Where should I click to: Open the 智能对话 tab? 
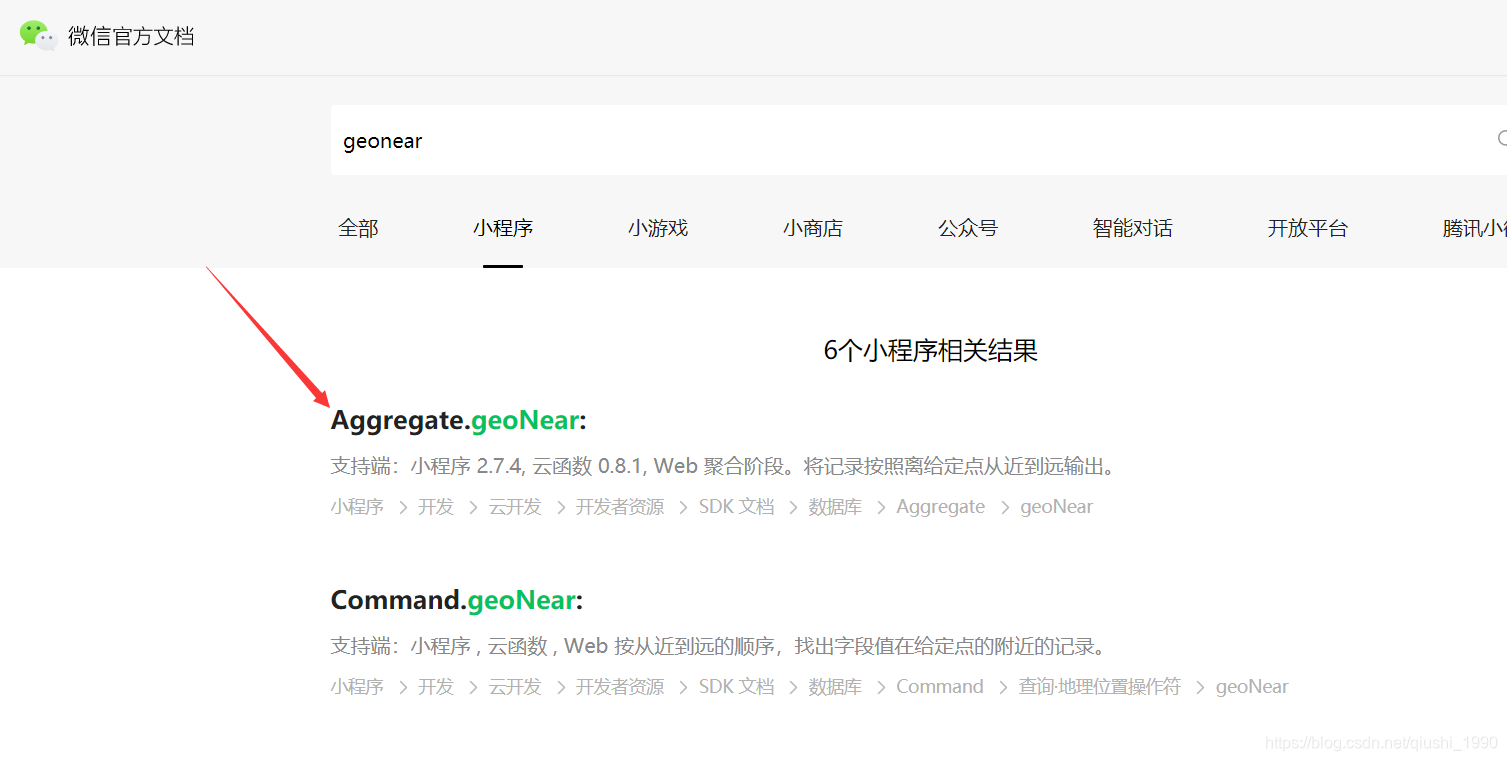point(1133,228)
